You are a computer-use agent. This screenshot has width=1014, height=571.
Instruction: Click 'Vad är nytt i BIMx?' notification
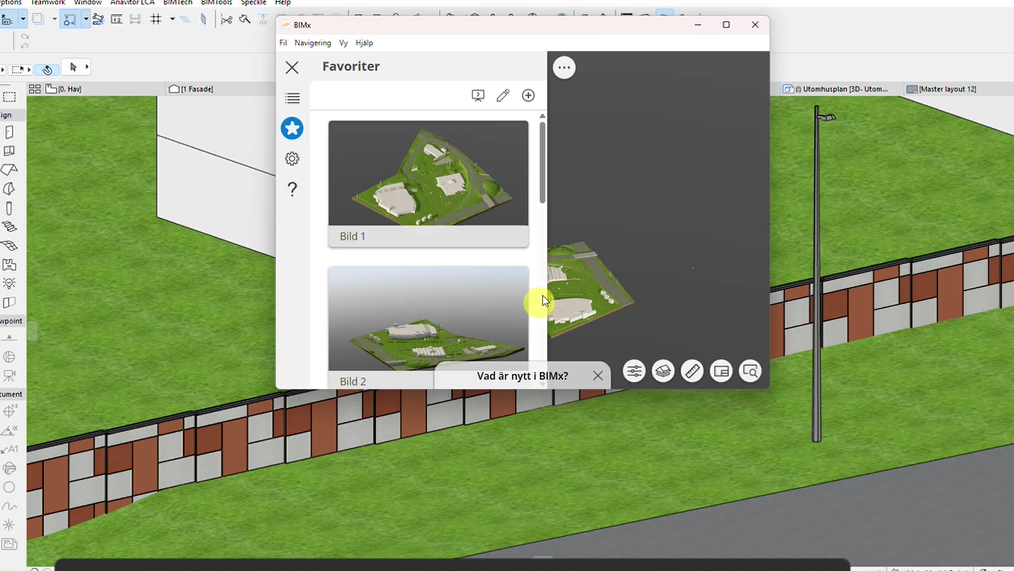click(522, 376)
